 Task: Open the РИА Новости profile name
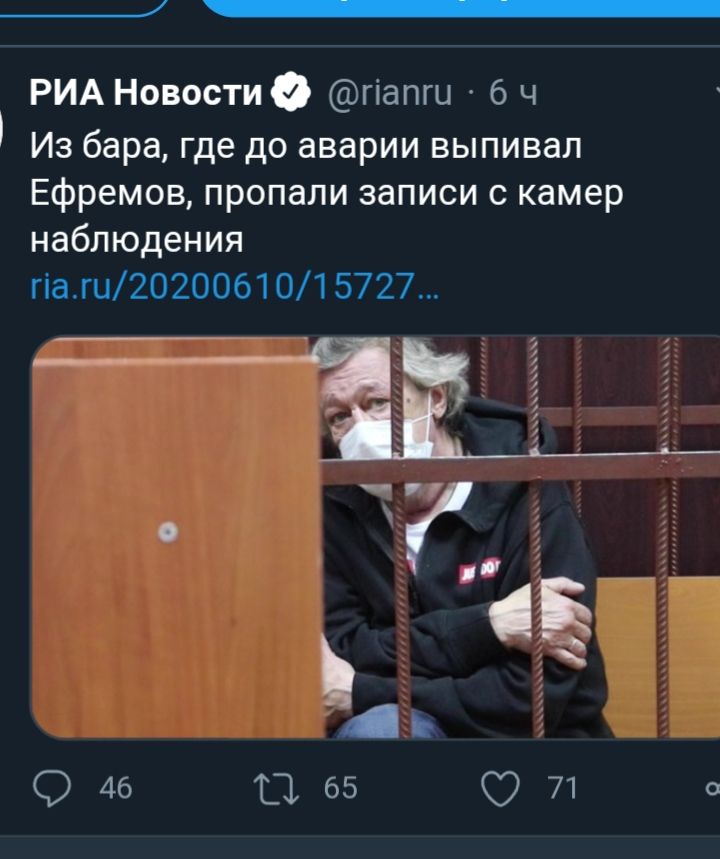[146, 91]
